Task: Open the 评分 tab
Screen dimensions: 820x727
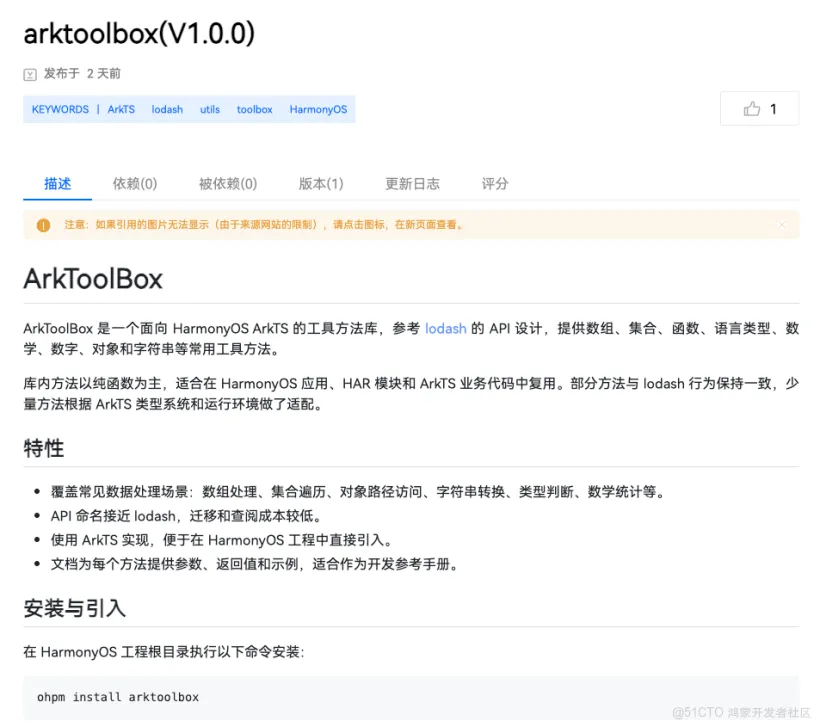Action: (x=495, y=184)
